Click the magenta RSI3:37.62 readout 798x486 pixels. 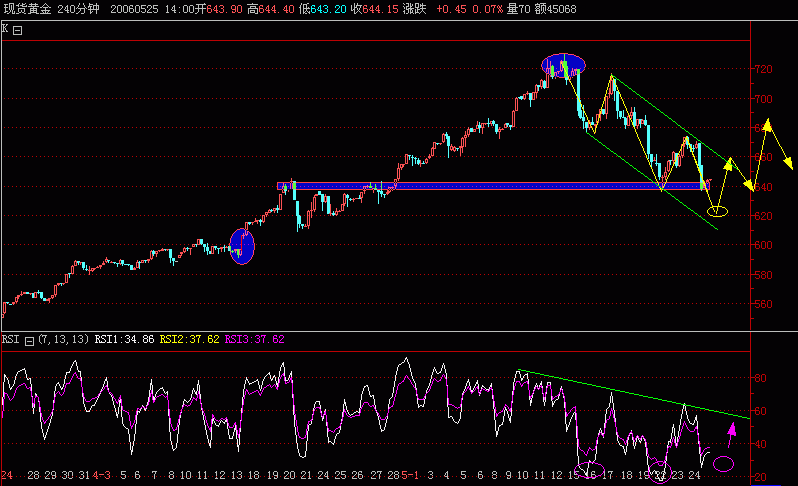254,339
